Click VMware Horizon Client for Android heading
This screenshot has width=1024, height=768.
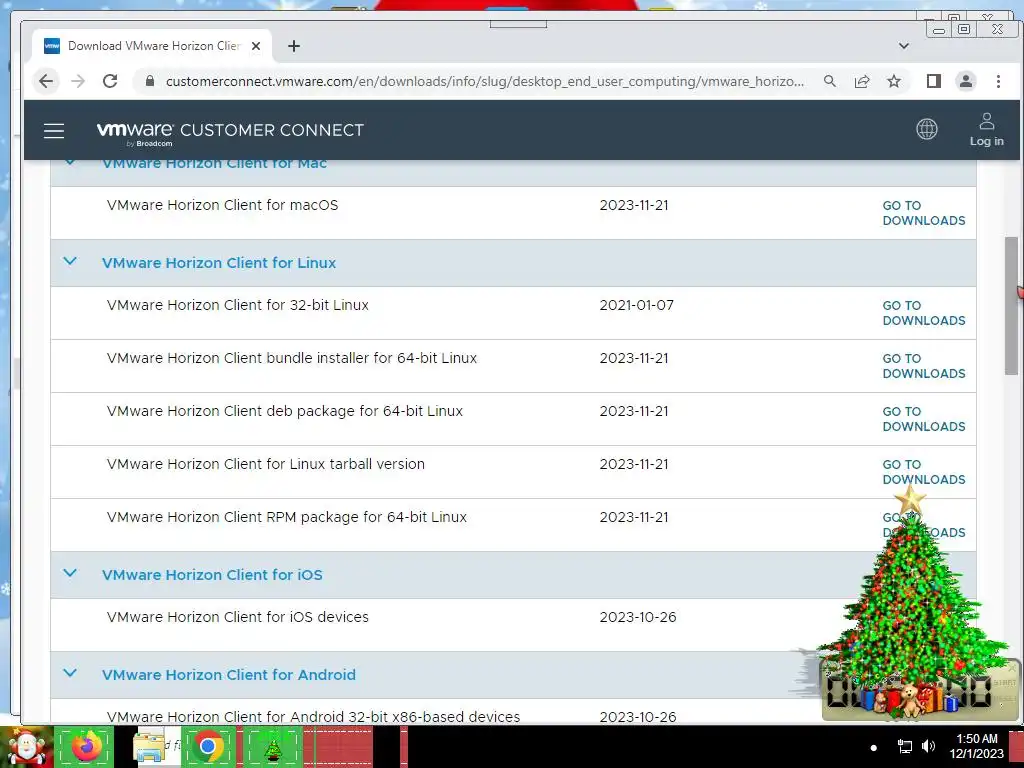(229, 675)
